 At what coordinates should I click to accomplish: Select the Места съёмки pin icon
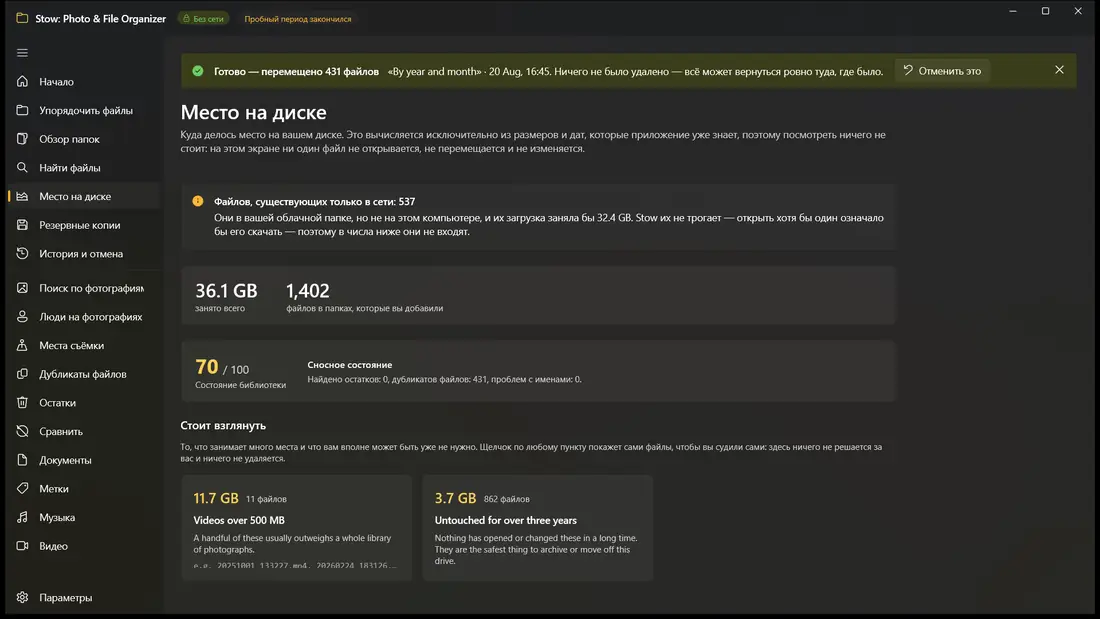[x=22, y=345]
